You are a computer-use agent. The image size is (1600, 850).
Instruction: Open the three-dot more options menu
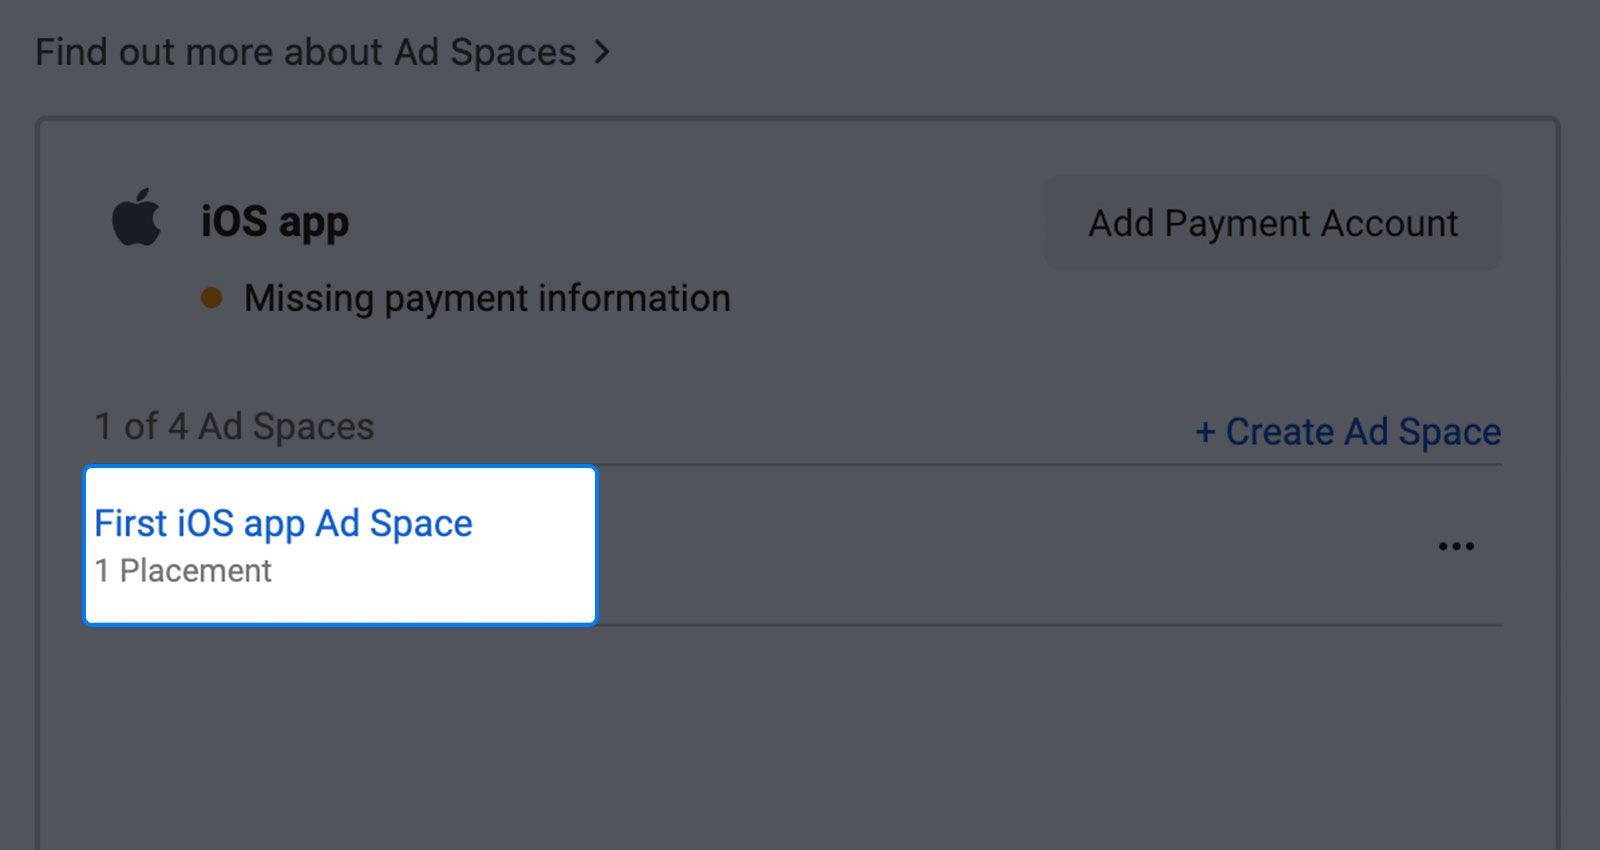coord(1456,546)
